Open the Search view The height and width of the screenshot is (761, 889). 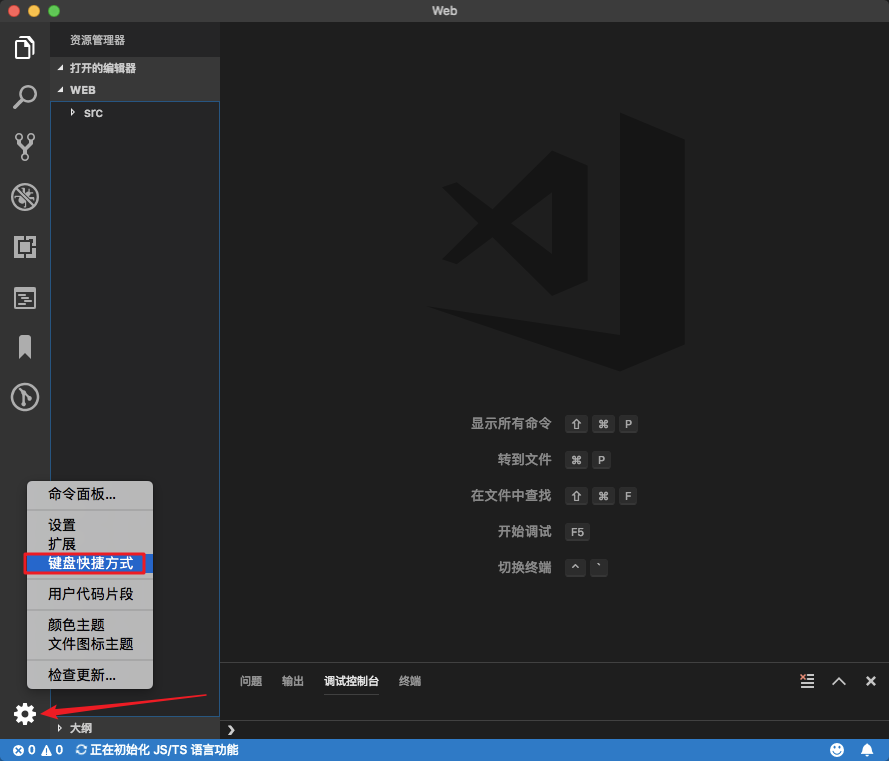pos(25,97)
